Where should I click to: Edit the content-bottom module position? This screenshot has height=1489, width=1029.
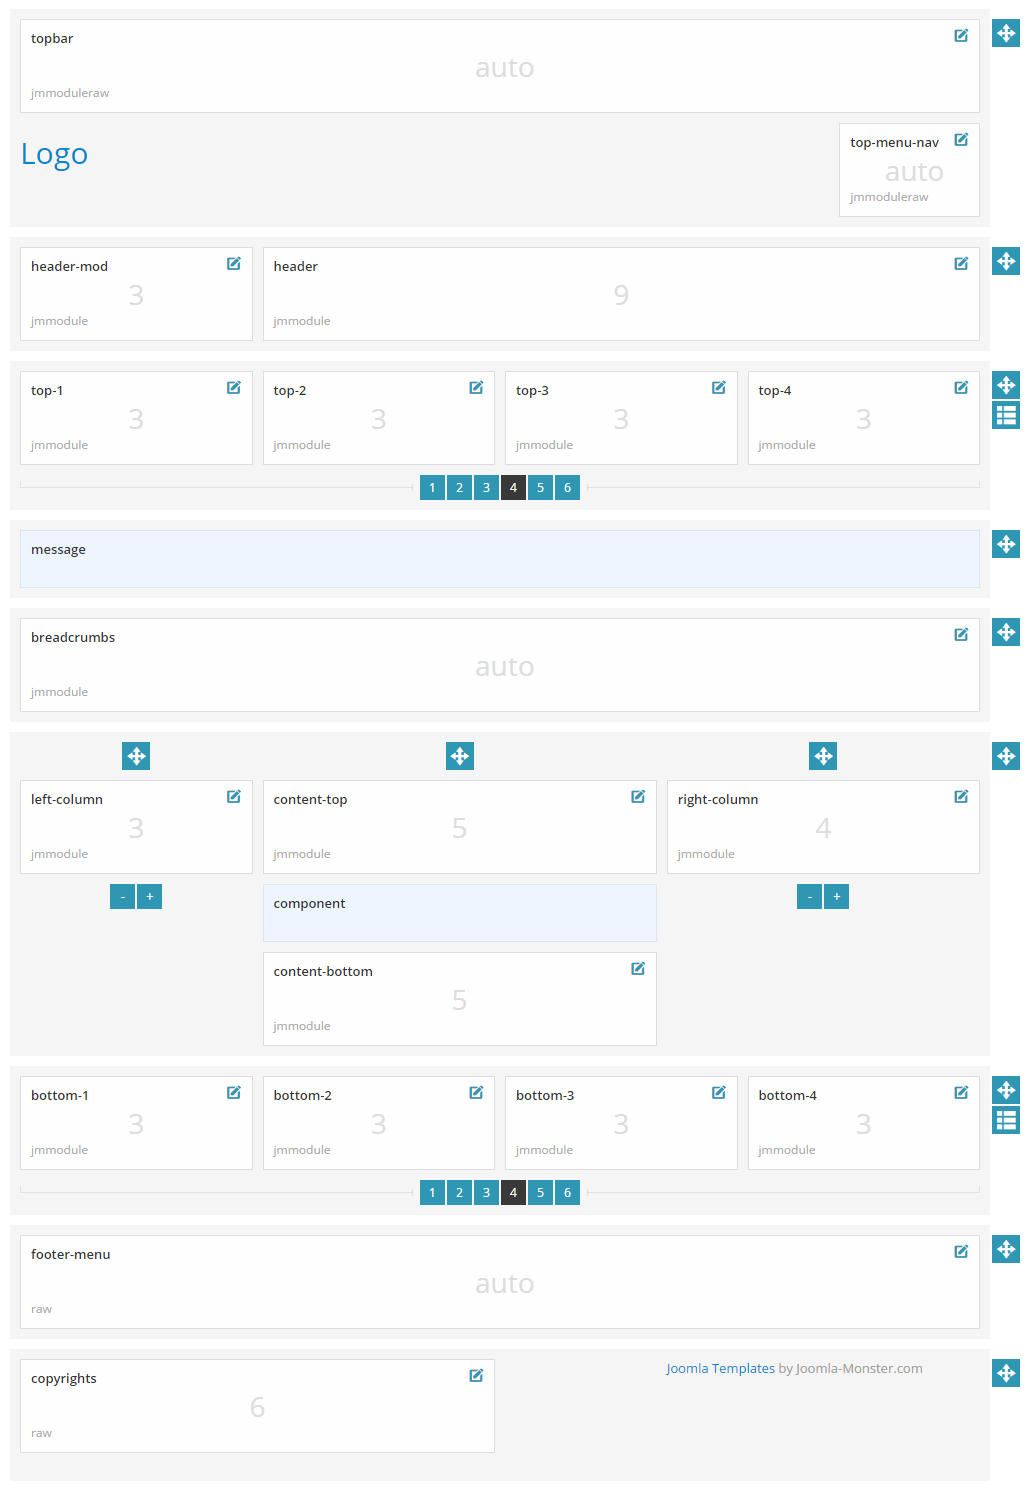tap(638, 969)
